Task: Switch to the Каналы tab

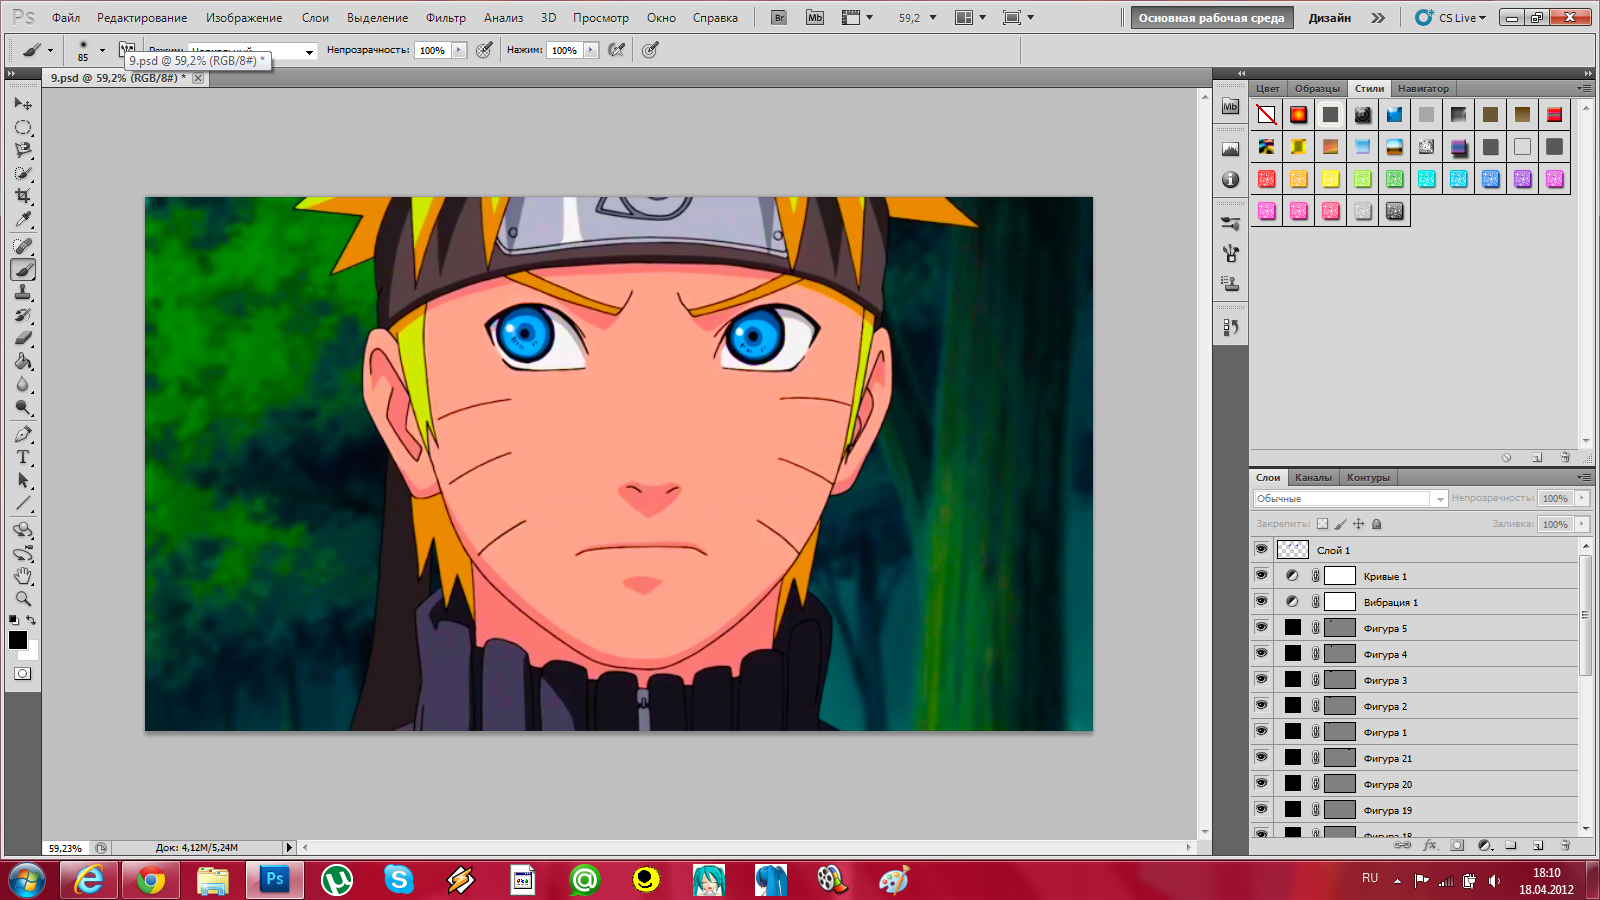Action: click(1313, 477)
